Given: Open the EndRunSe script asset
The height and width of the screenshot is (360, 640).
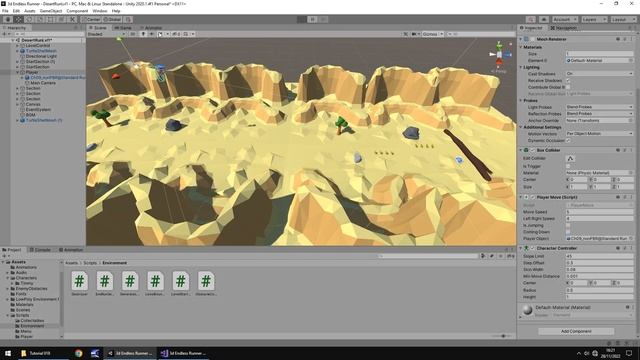Looking at the screenshot, I should tap(105, 283).
